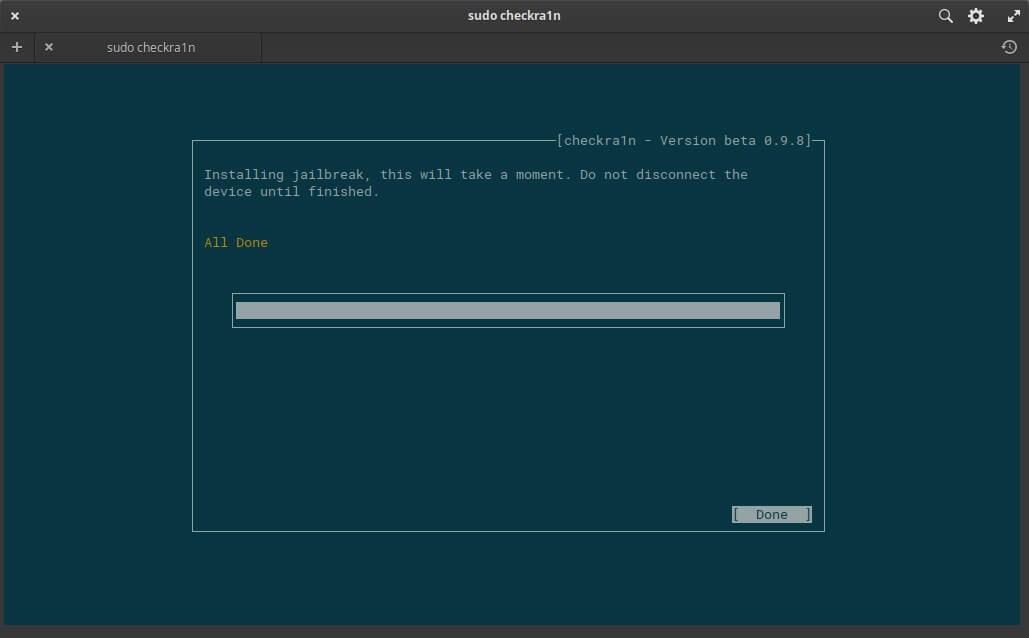Open terminal settings gear menu

coord(976,16)
